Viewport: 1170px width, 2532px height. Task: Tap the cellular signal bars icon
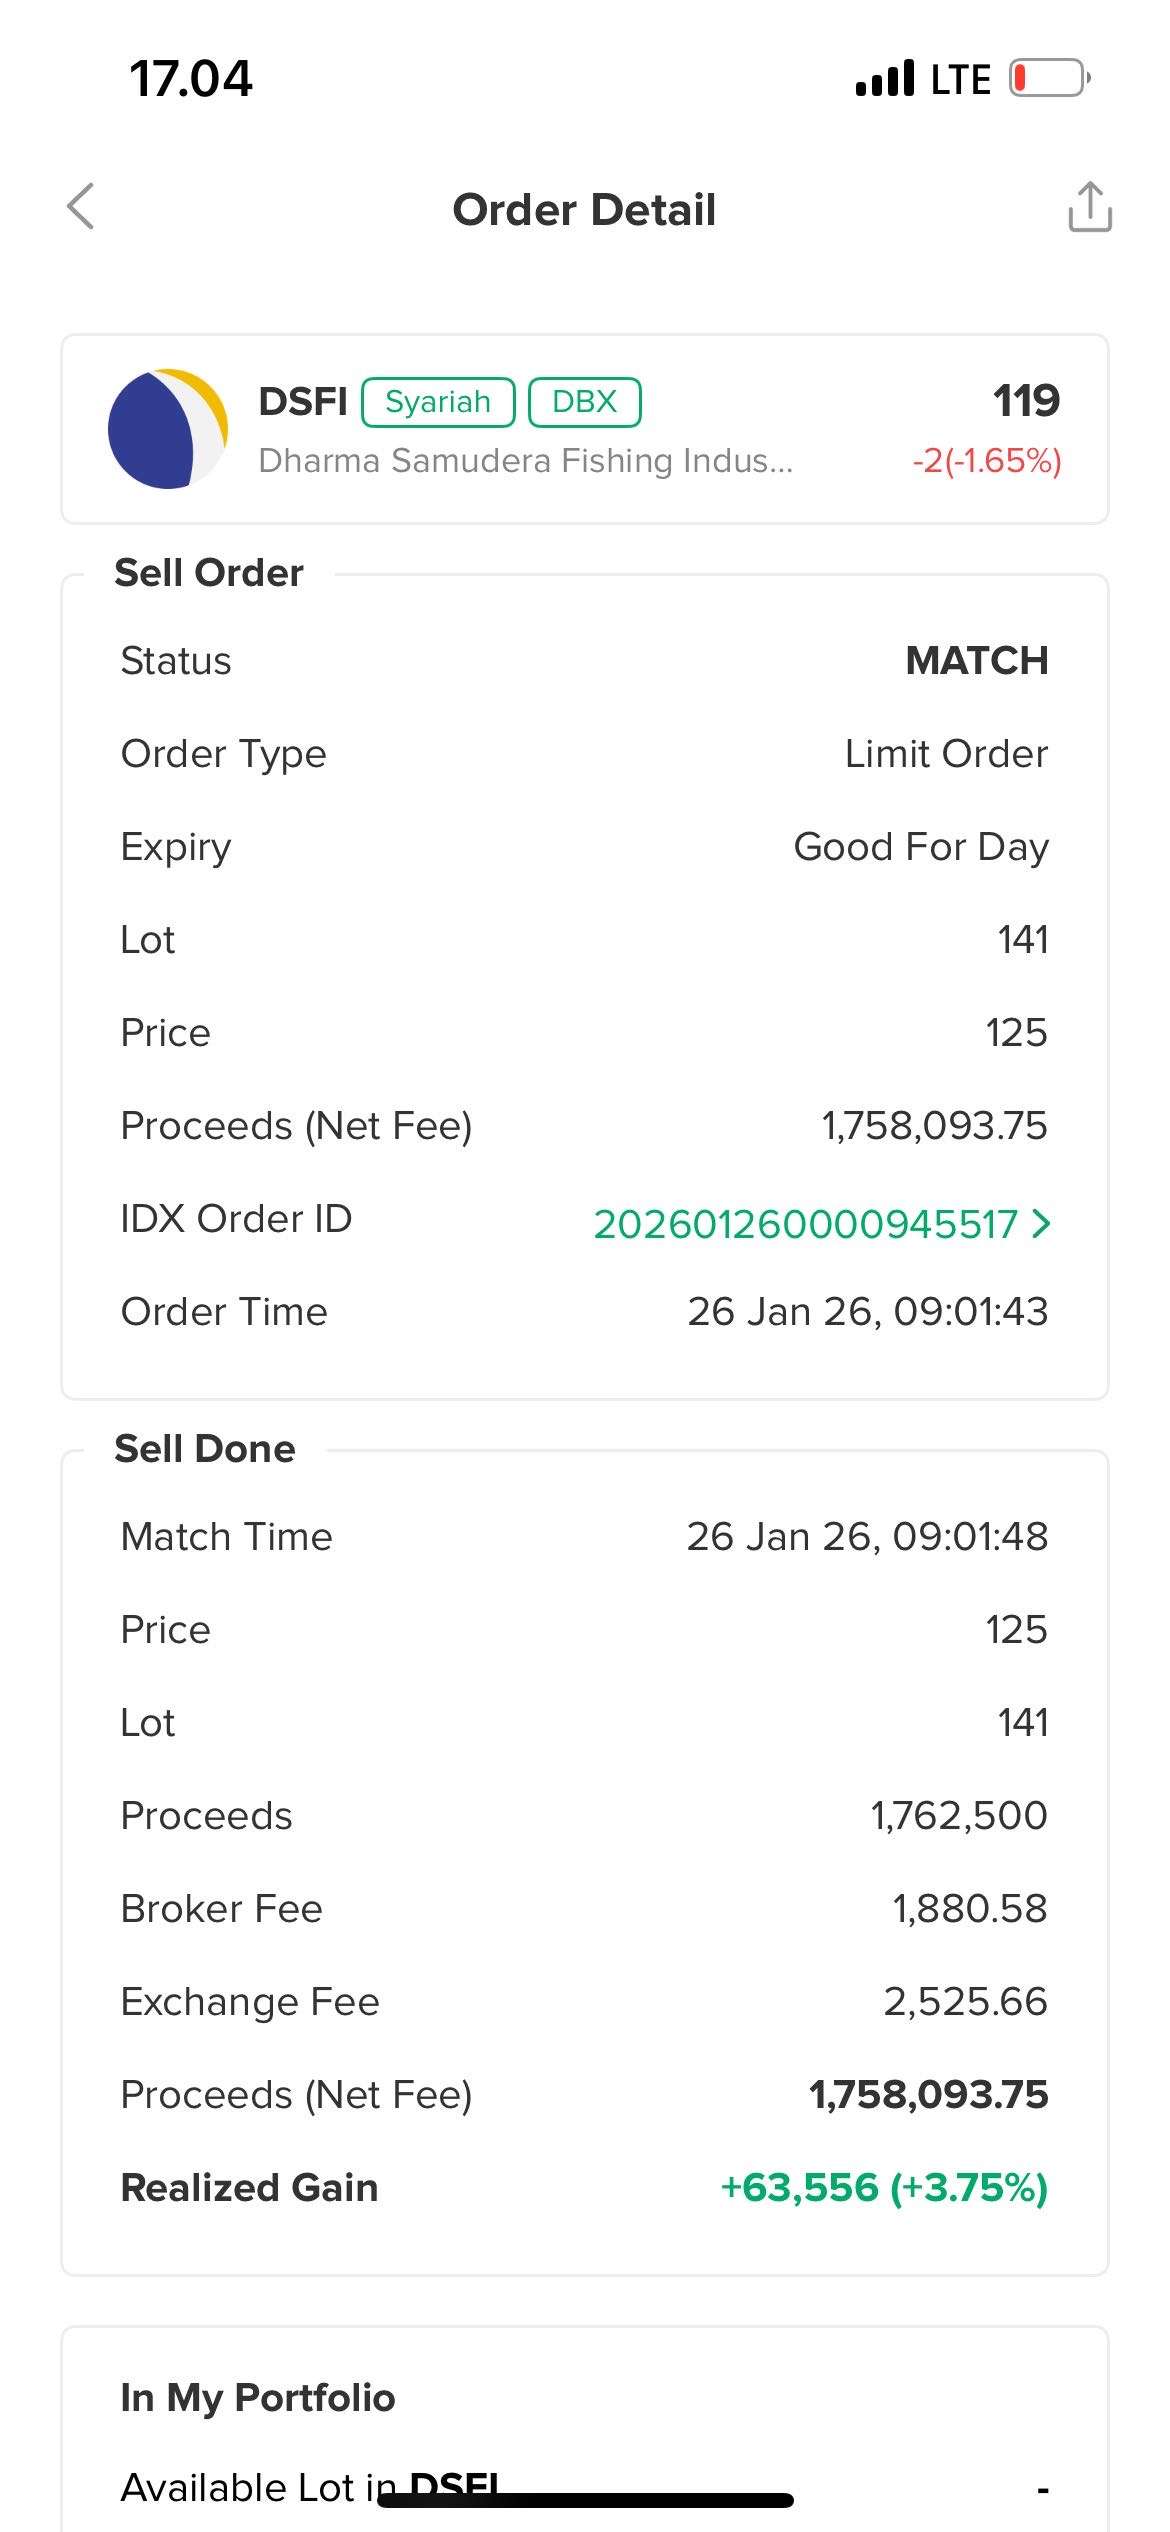885,78
